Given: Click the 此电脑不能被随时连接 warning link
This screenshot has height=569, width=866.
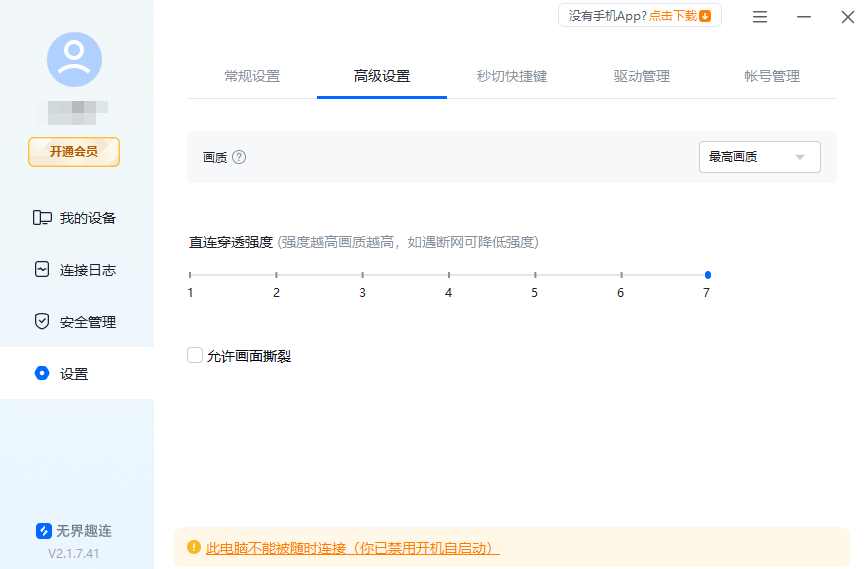Looking at the screenshot, I should pos(352,548).
